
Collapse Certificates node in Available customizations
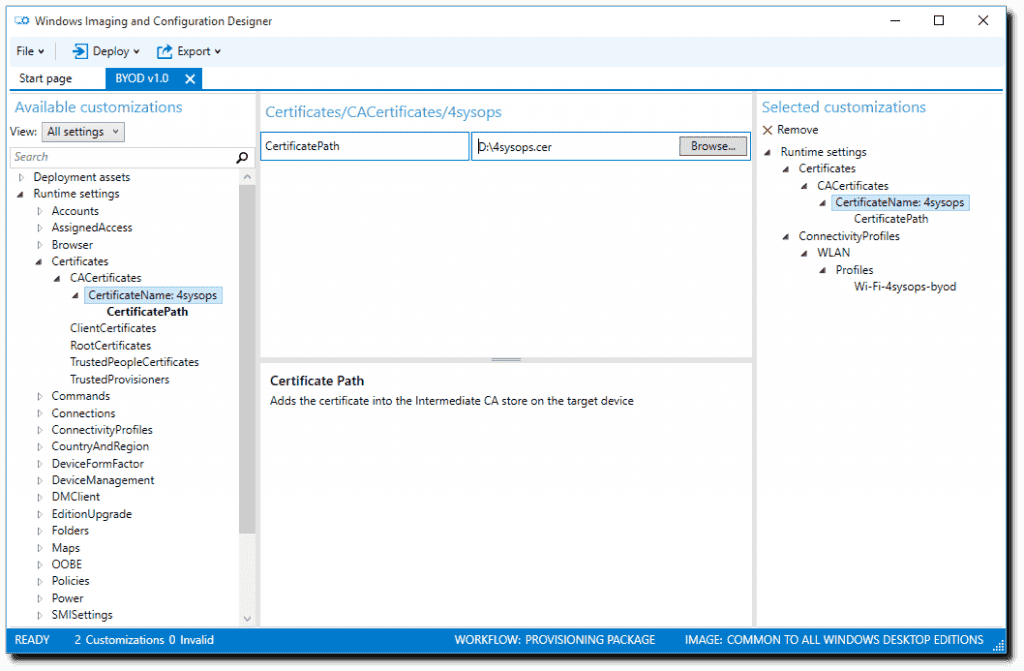click(x=39, y=261)
